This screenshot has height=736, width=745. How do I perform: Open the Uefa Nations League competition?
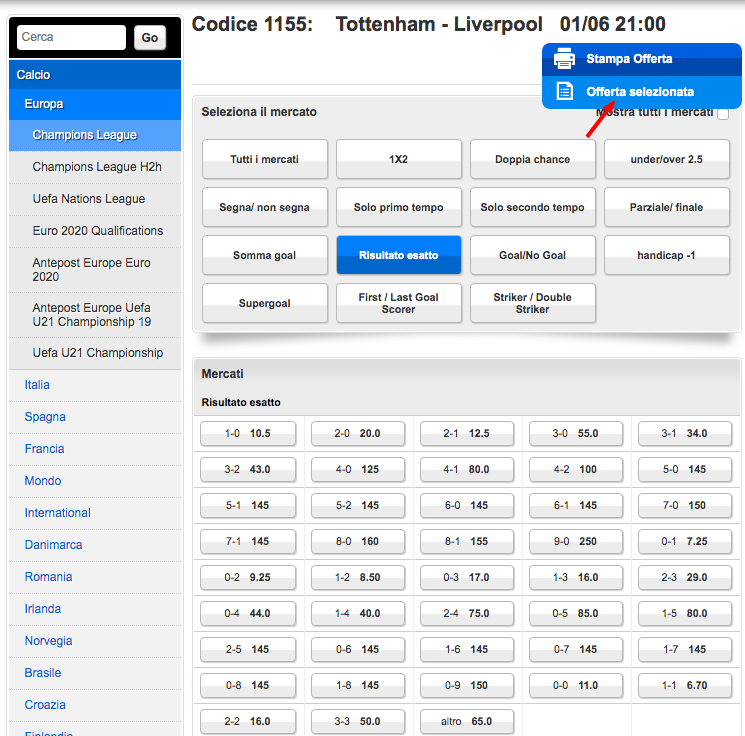89,199
